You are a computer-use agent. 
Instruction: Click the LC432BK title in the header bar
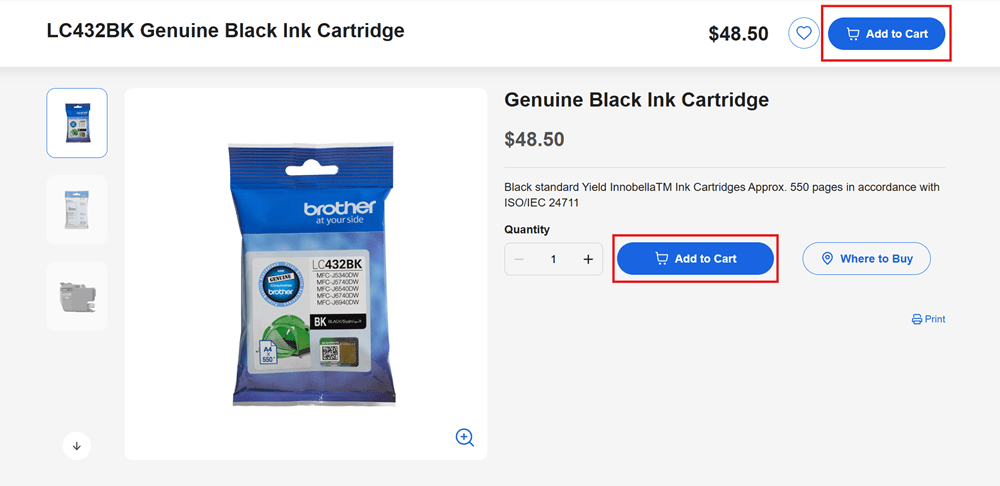point(225,31)
